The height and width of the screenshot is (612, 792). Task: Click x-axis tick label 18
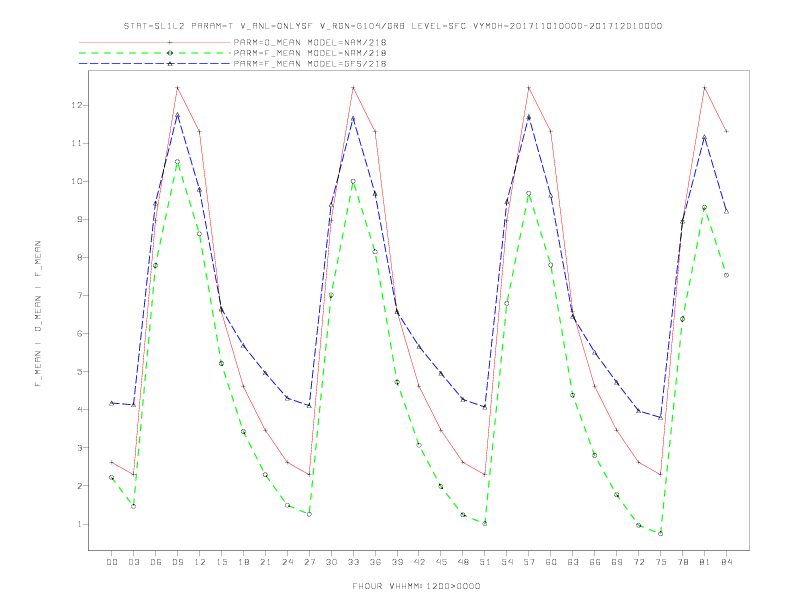pyautogui.click(x=243, y=562)
